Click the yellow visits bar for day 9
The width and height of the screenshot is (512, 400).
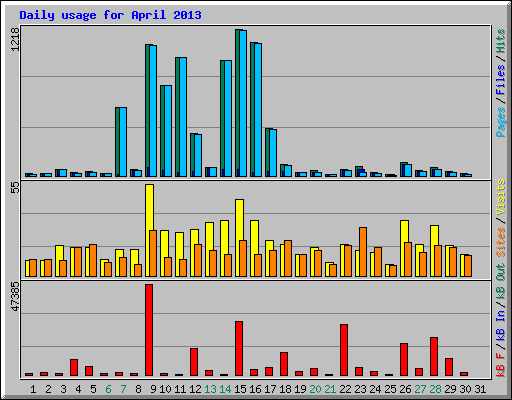click(x=149, y=207)
